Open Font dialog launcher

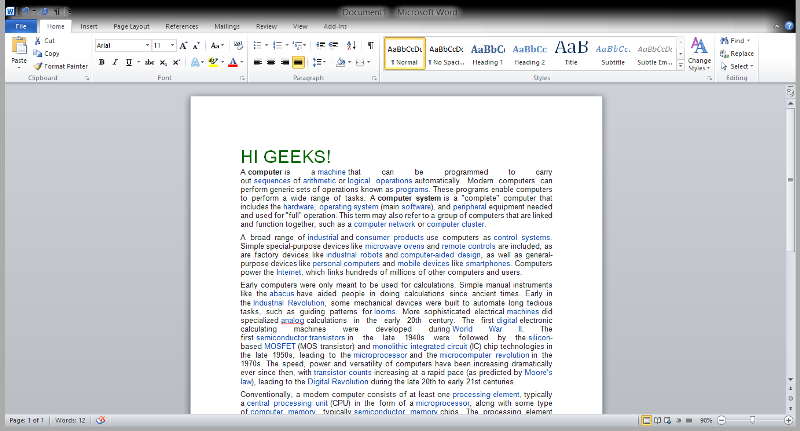(242, 78)
